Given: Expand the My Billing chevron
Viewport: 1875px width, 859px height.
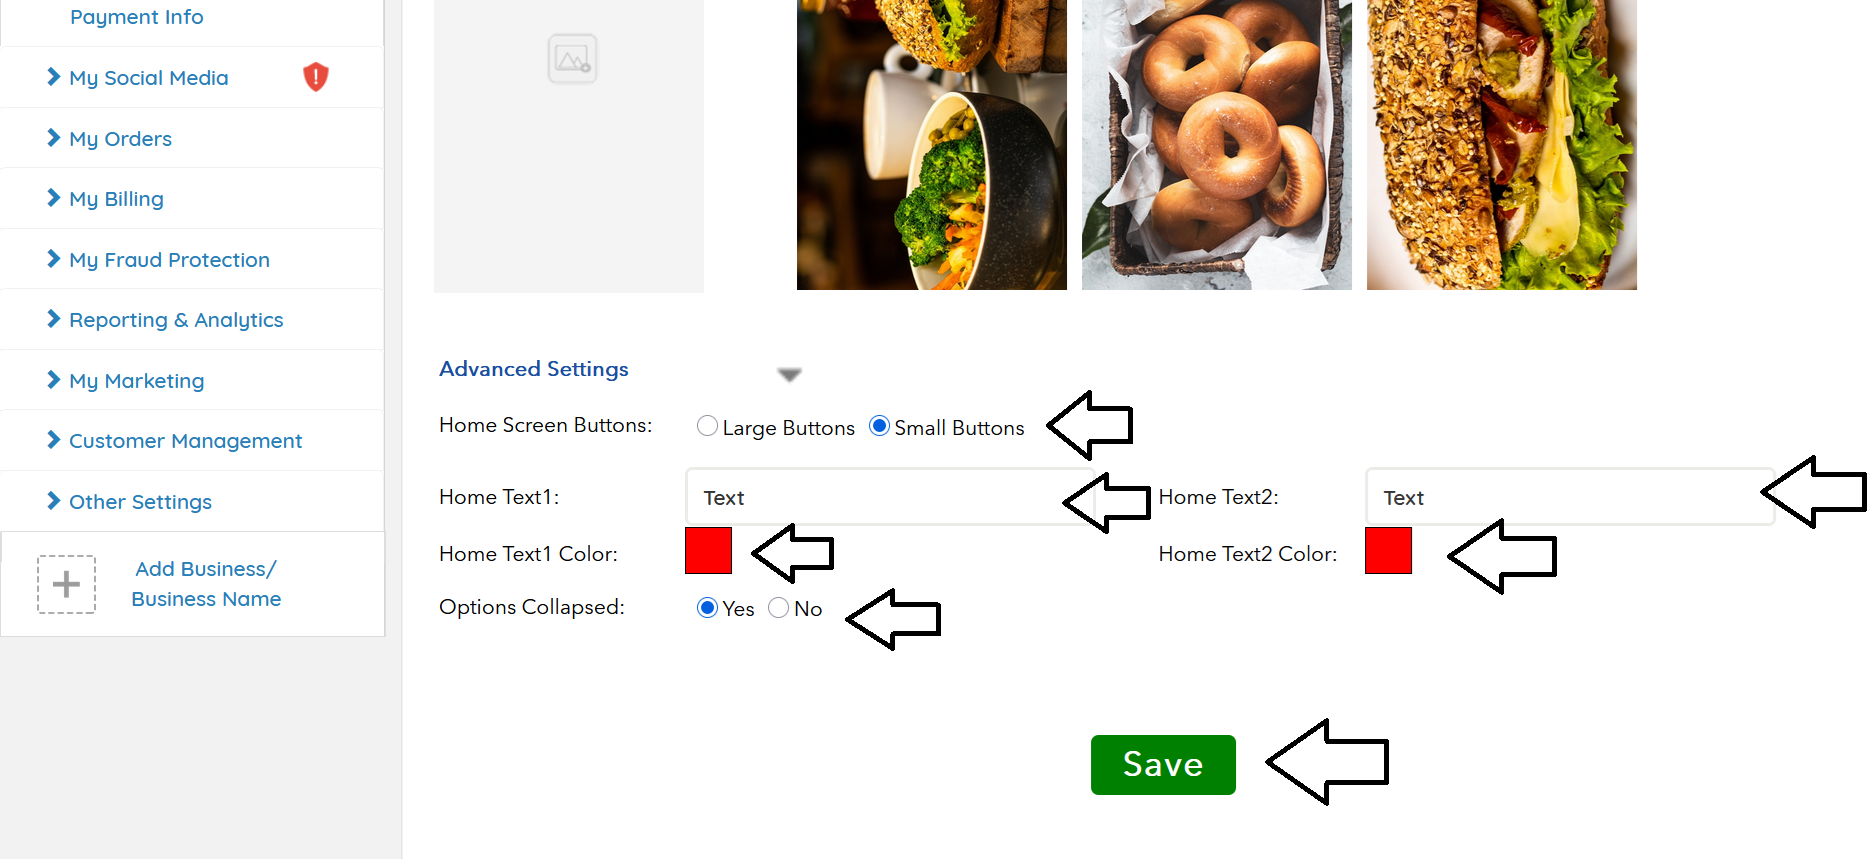Looking at the screenshot, I should pyautogui.click(x=54, y=198).
